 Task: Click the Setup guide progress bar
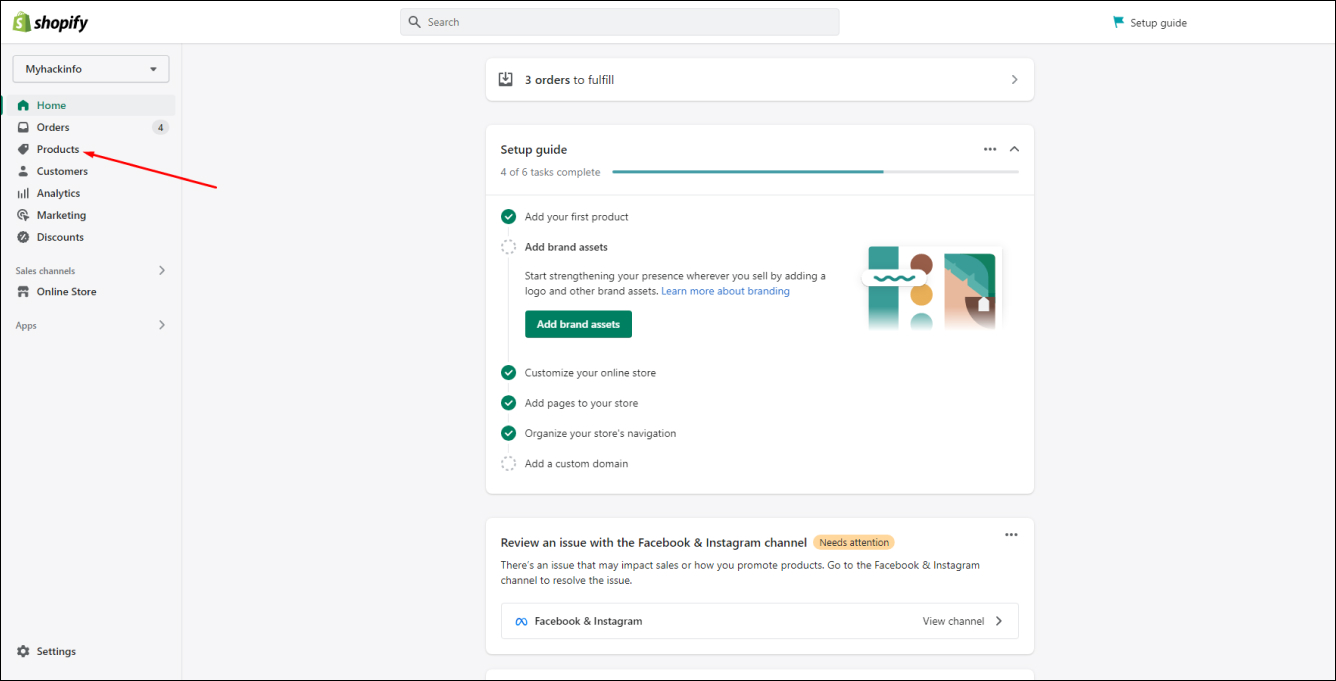click(815, 172)
